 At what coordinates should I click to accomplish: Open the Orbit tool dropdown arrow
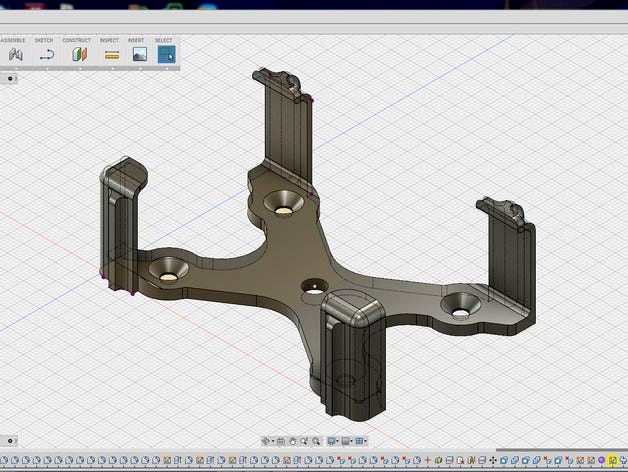click(x=273, y=441)
